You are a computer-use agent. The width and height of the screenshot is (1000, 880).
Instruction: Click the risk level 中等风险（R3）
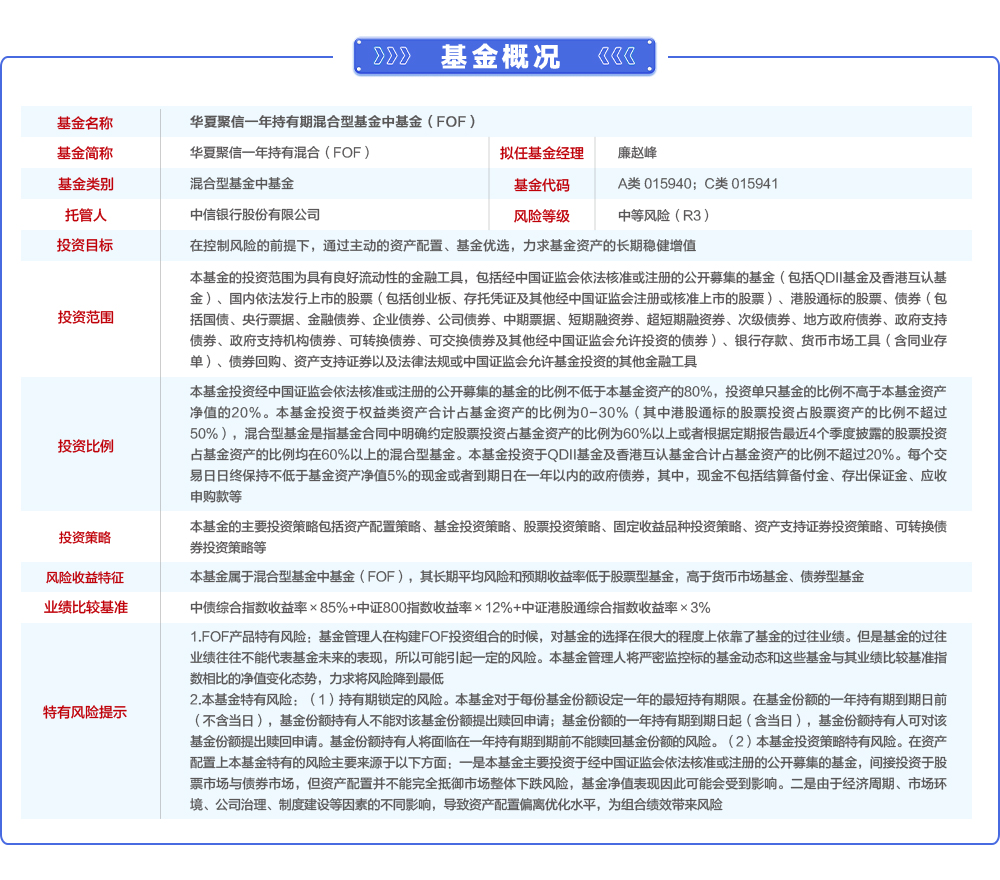point(664,216)
